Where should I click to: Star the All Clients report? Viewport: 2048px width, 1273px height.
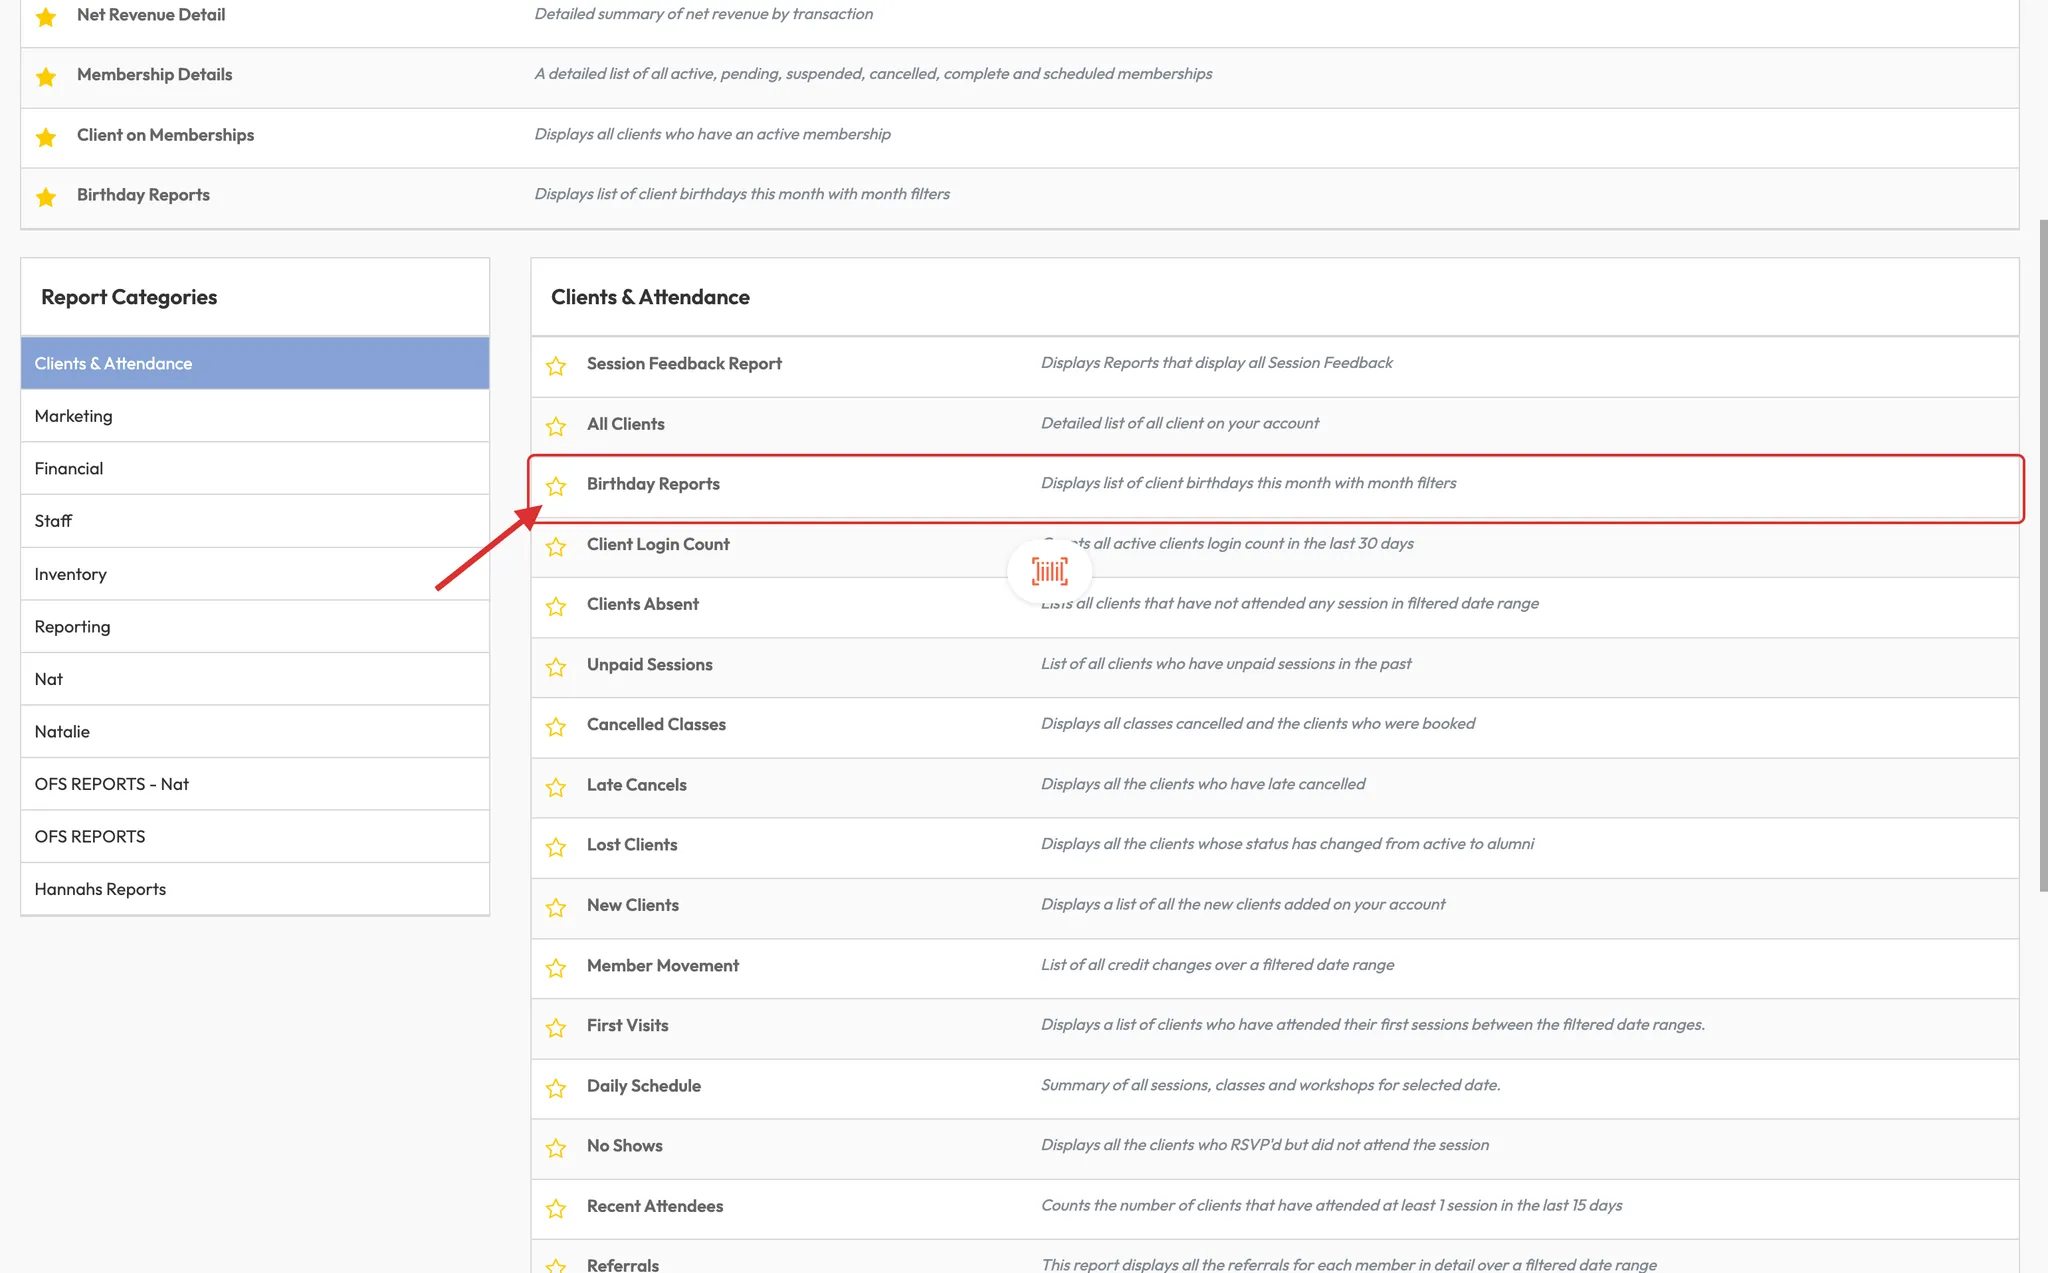[x=556, y=426]
